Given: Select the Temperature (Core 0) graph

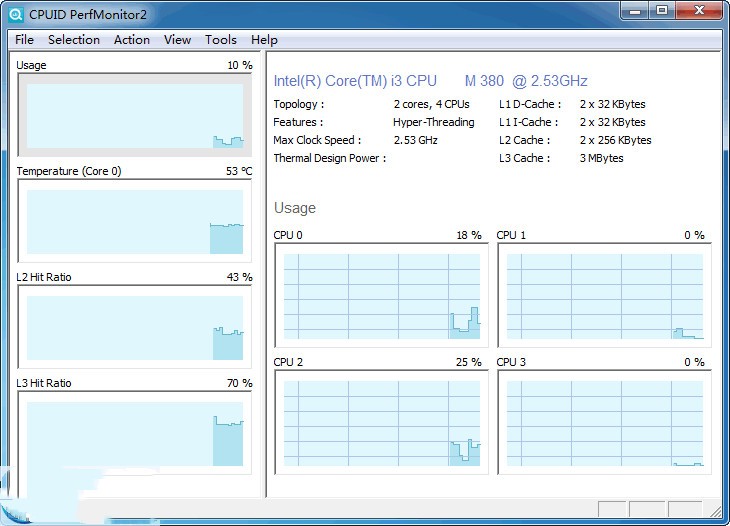Looking at the screenshot, I should tap(135, 221).
